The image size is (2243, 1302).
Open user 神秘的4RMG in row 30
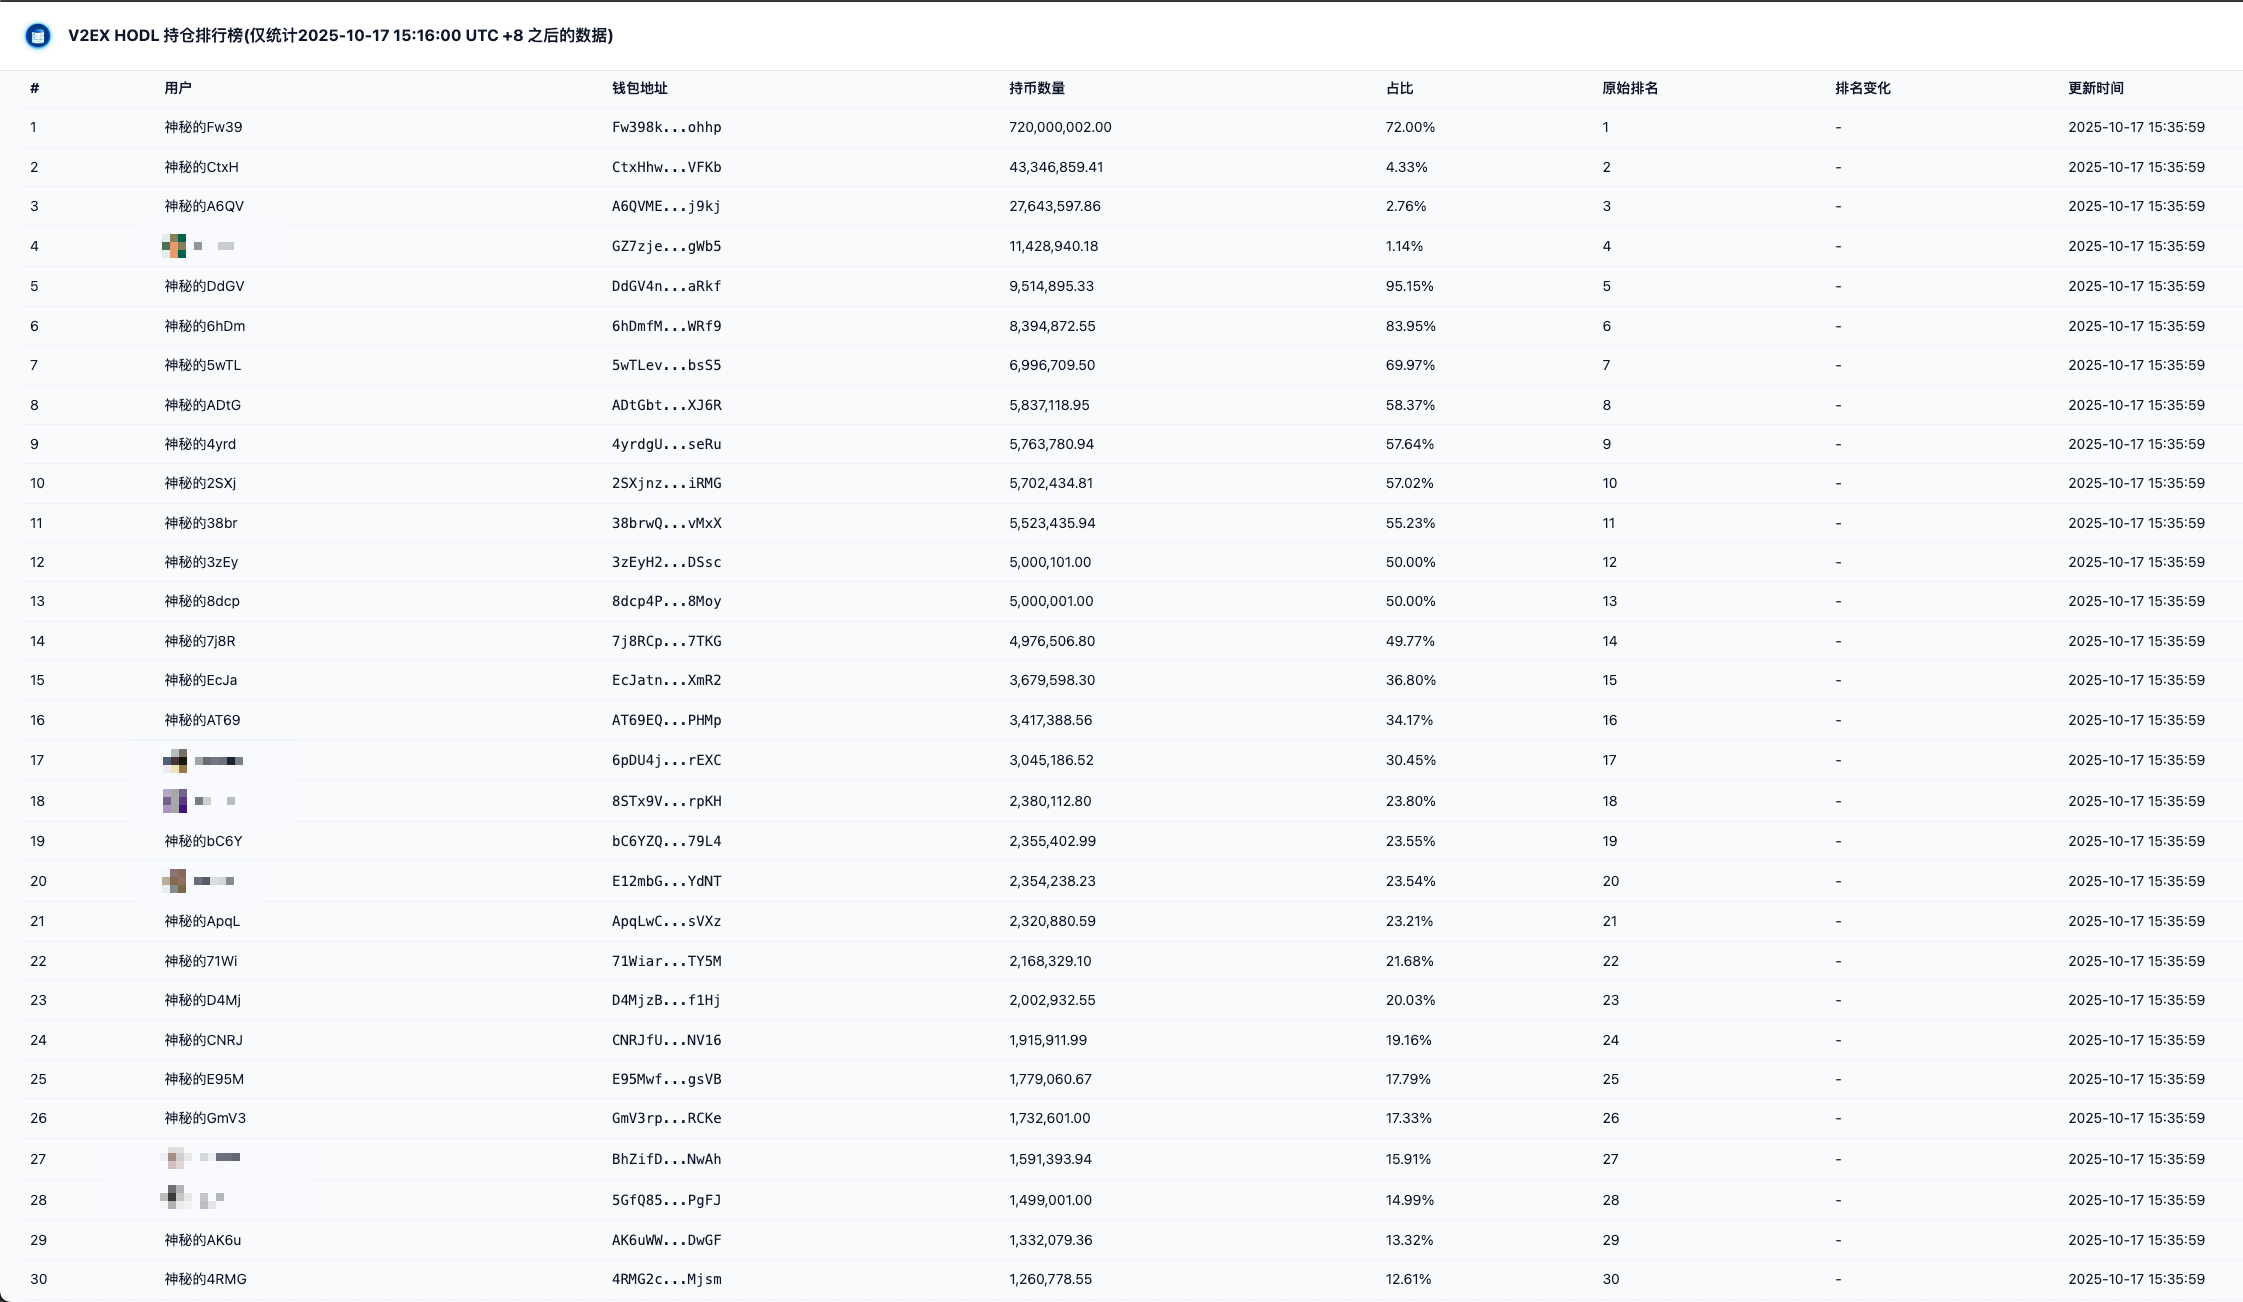[205, 1279]
